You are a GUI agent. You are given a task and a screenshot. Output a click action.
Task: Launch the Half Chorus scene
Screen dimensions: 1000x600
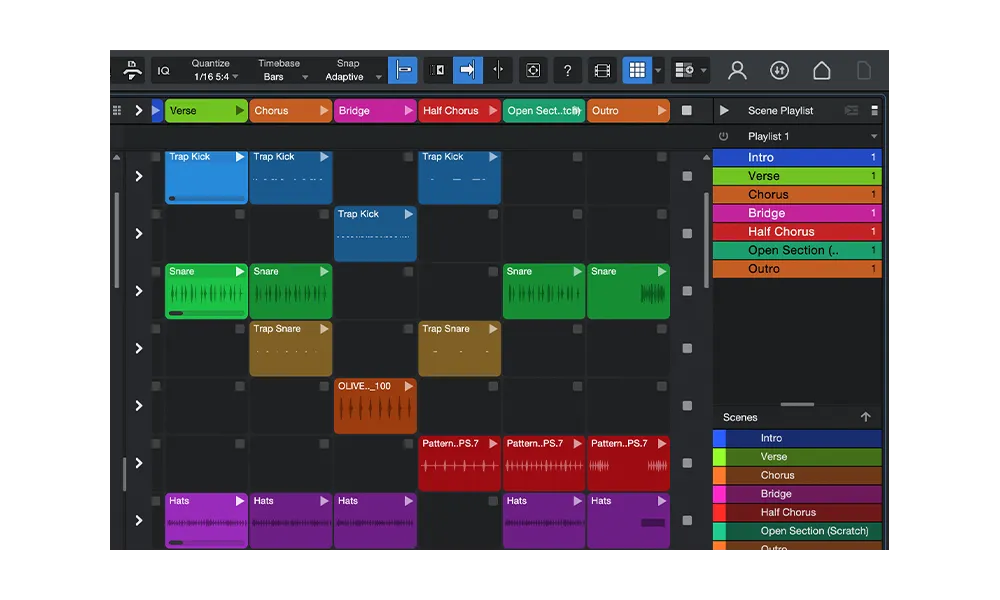click(493, 111)
